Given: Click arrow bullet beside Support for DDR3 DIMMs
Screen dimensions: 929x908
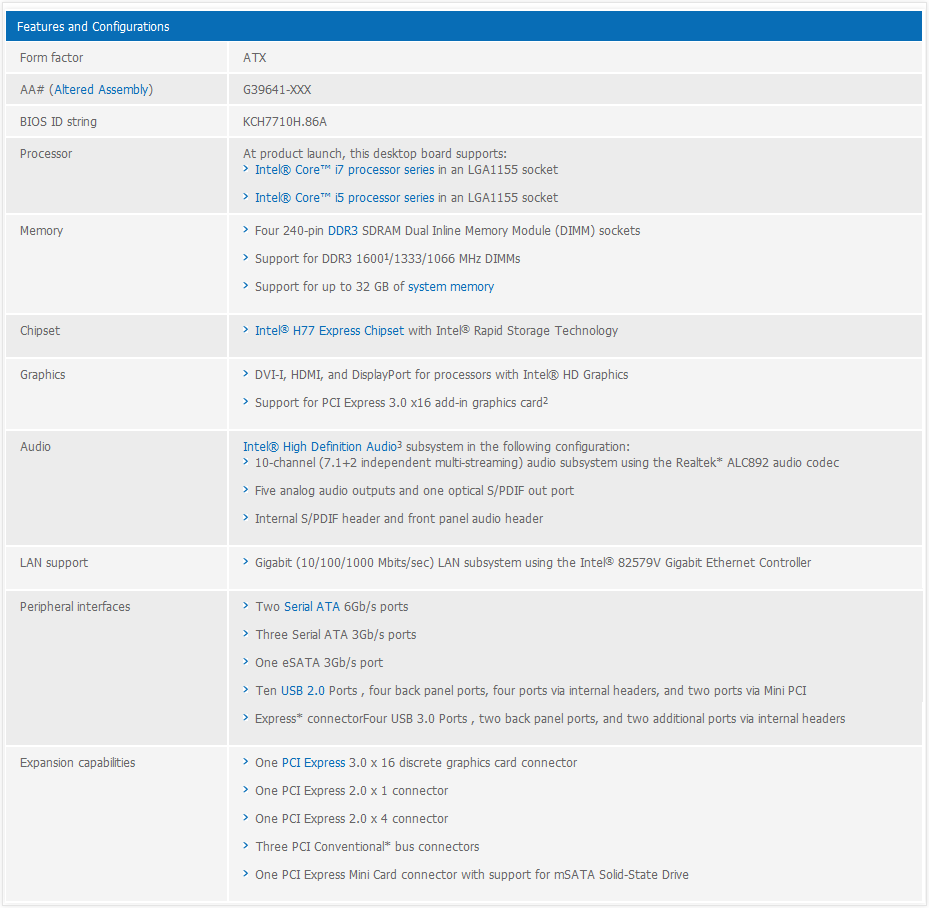Looking at the screenshot, I should coord(246,258).
